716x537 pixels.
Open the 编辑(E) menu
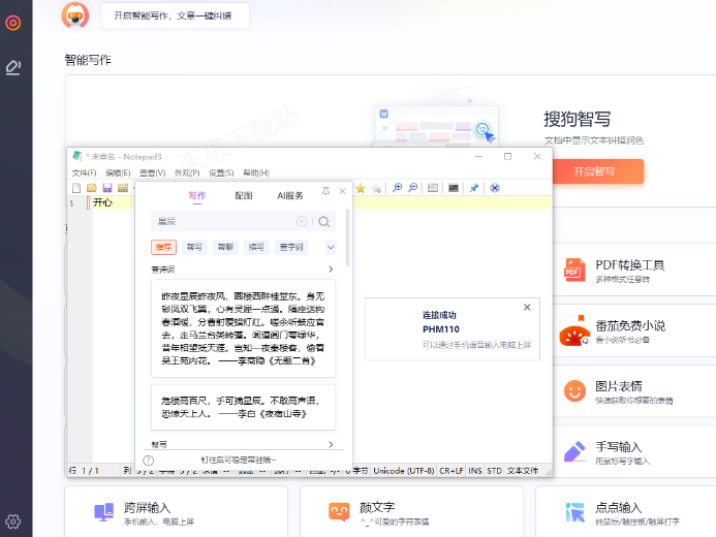click(x=118, y=173)
